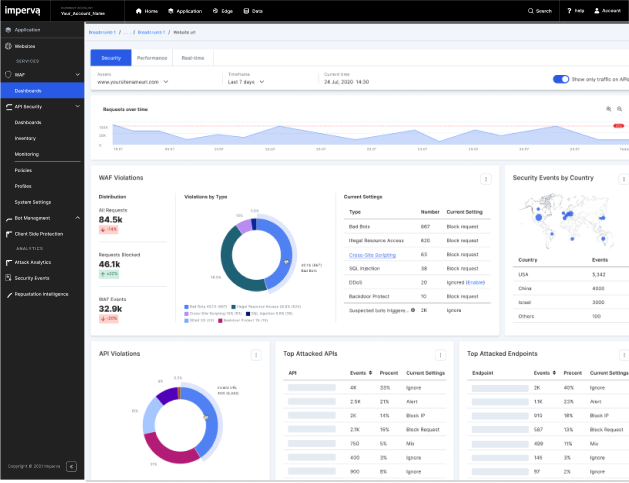Collapse the sidebar using the bottom arrow button
Viewport: 629px width, 483px height.
pyautogui.click(x=71, y=466)
